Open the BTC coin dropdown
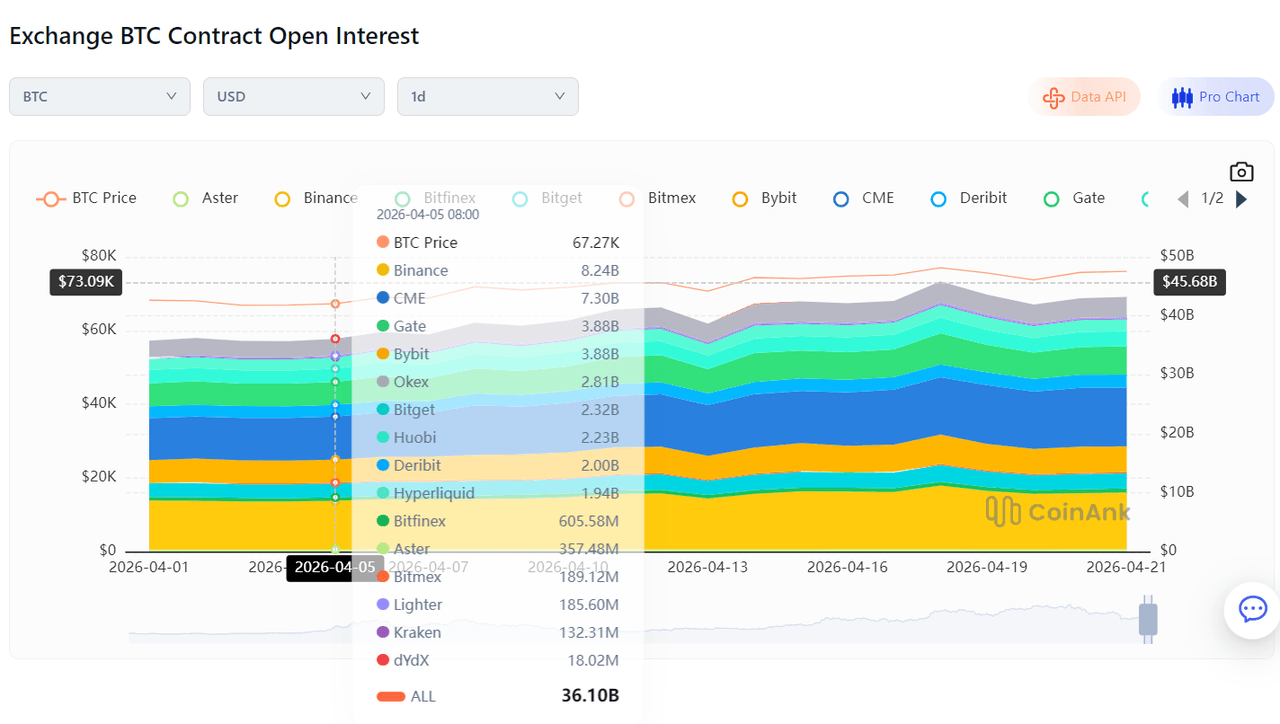 tap(99, 97)
